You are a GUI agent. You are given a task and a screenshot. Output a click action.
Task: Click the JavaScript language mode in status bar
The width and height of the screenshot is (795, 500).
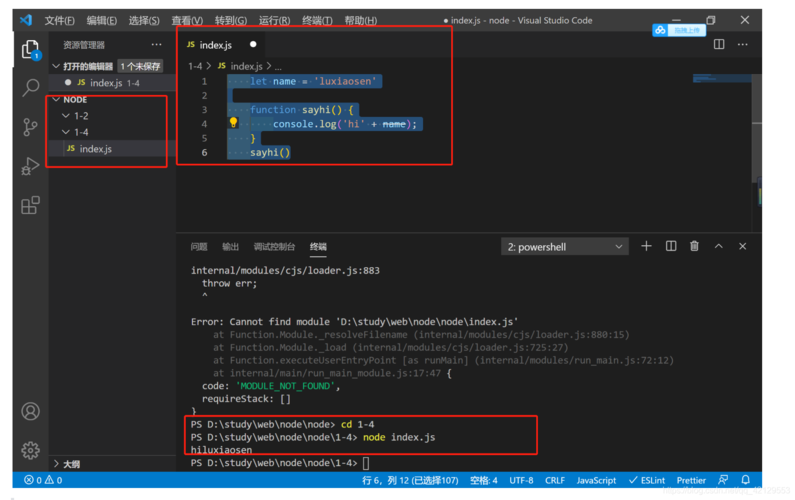point(596,481)
